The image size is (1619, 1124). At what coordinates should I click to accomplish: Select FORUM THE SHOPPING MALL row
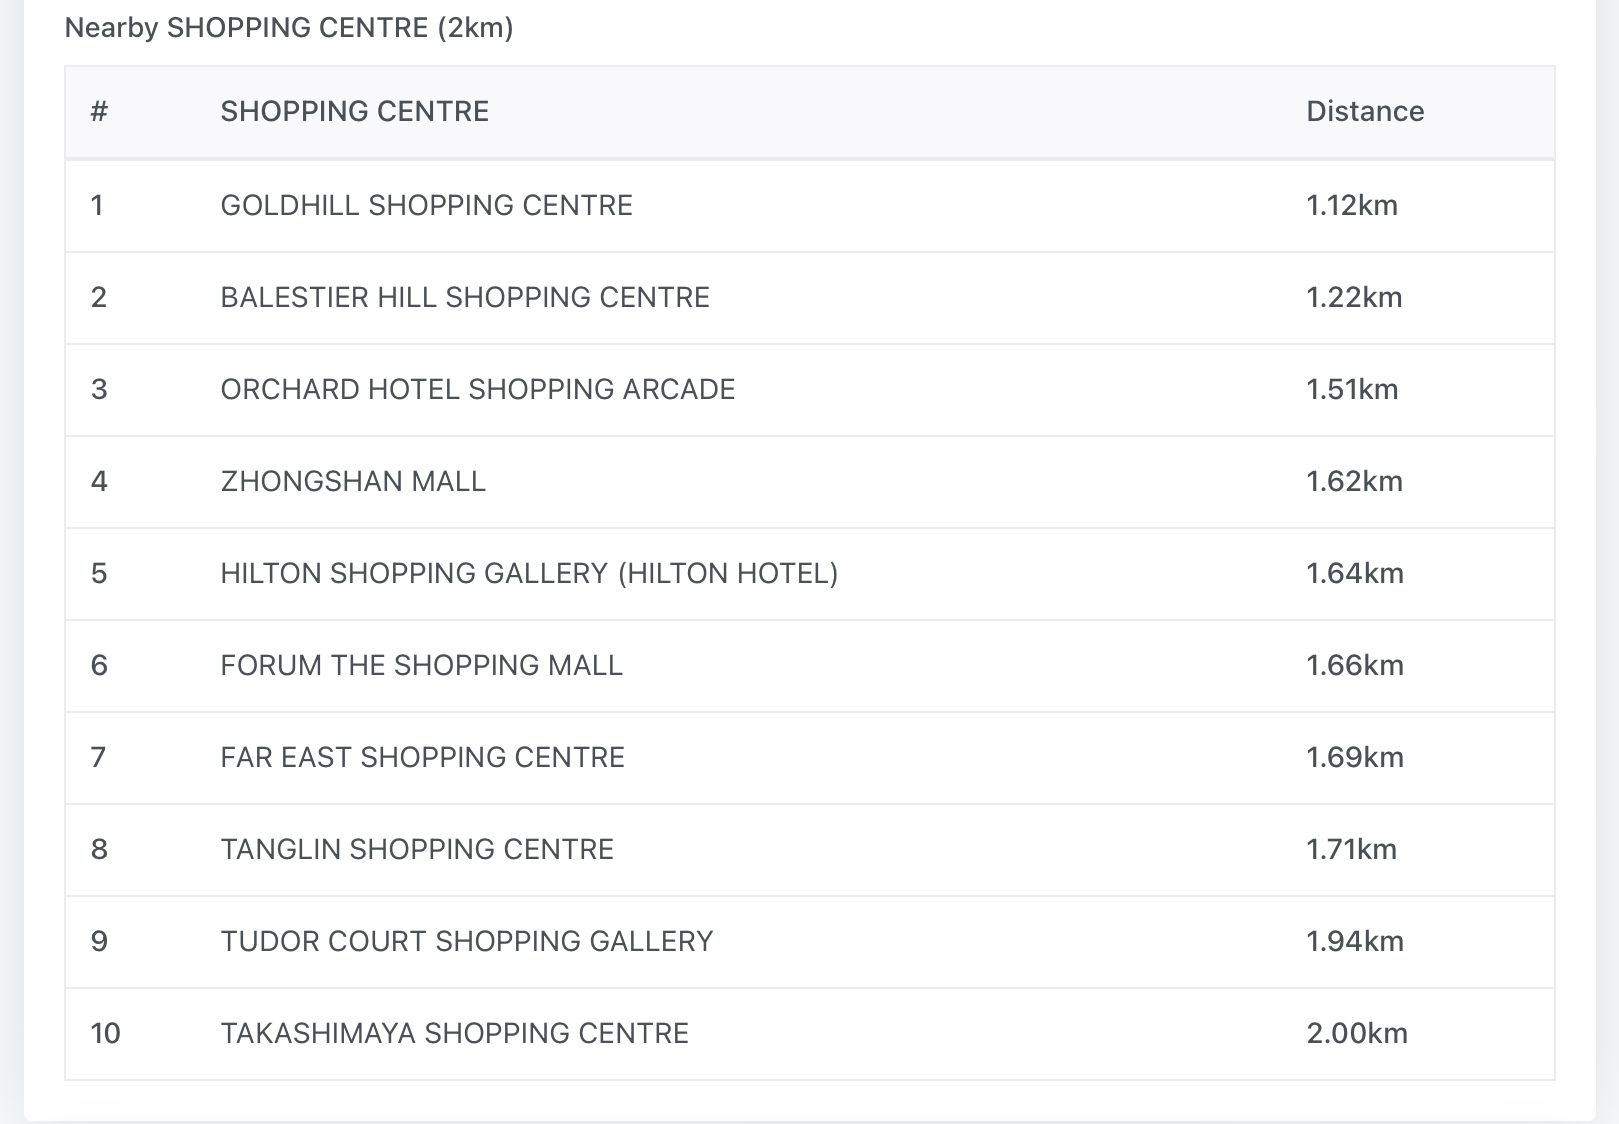(421, 666)
